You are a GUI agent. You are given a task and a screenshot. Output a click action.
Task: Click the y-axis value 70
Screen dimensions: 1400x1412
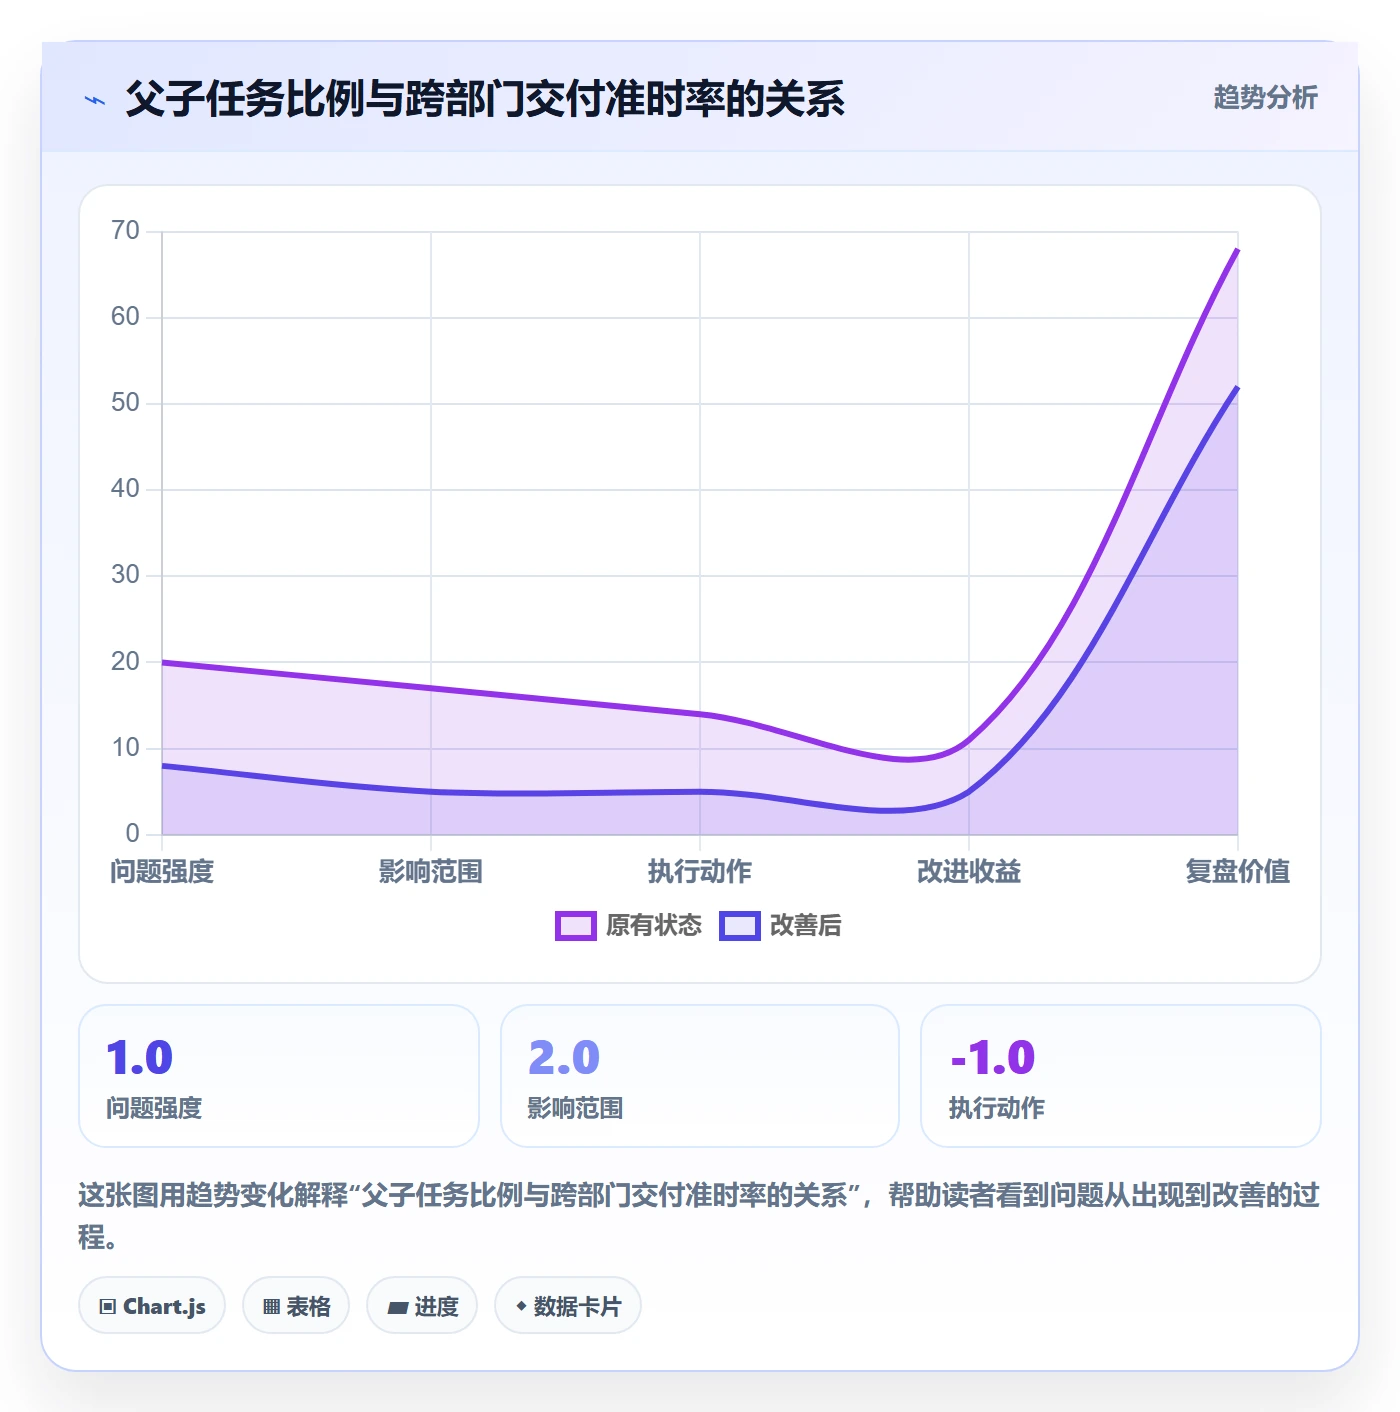pos(125,231)
